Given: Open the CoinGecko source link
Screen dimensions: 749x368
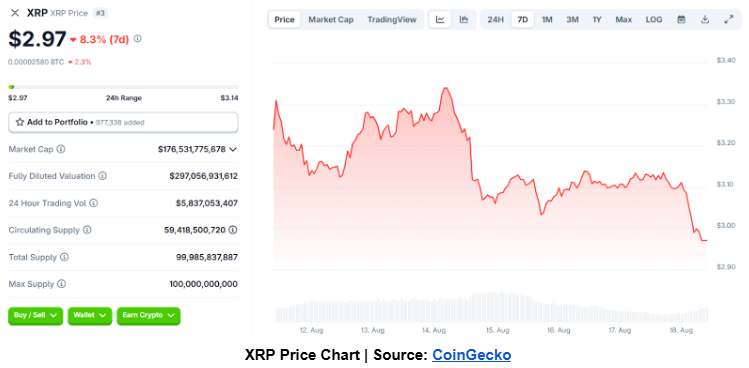Looking at the screenshot, I should 471,355.
